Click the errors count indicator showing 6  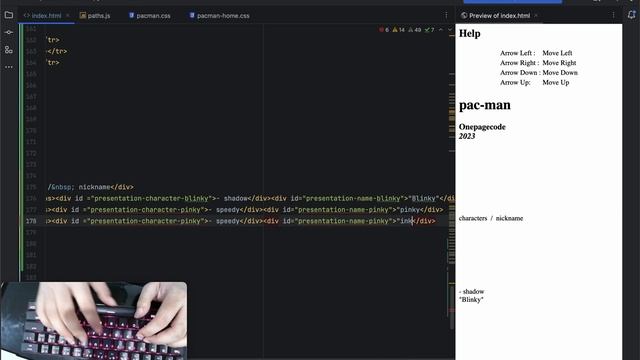[x=384, y=30]
